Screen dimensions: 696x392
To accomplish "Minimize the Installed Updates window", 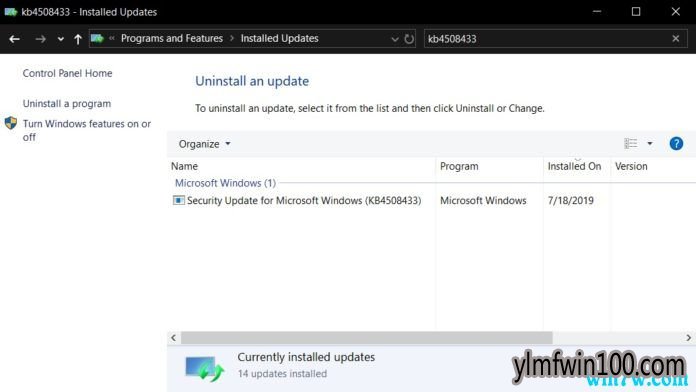I will (597, 12).
